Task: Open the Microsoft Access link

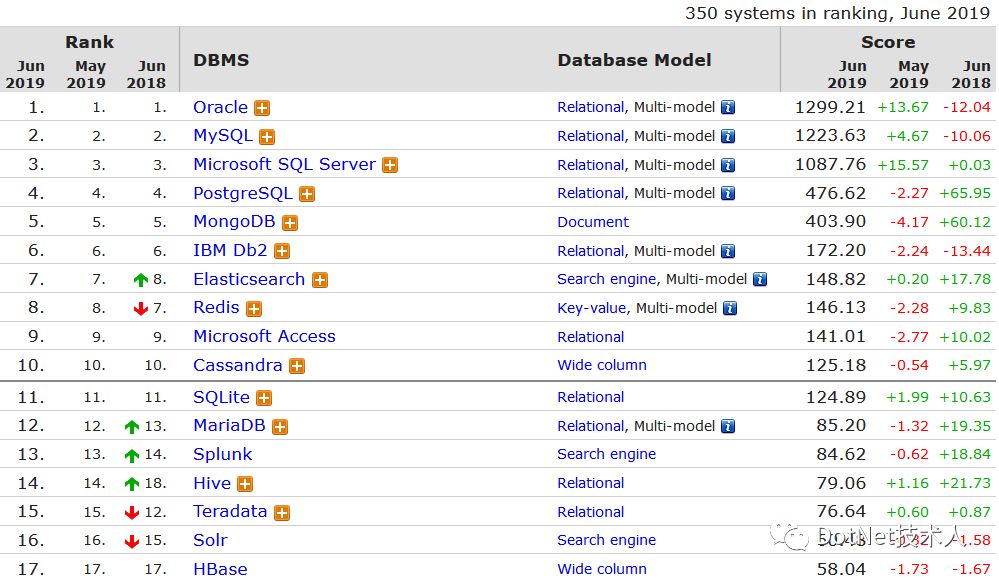Action: point(264,337)
